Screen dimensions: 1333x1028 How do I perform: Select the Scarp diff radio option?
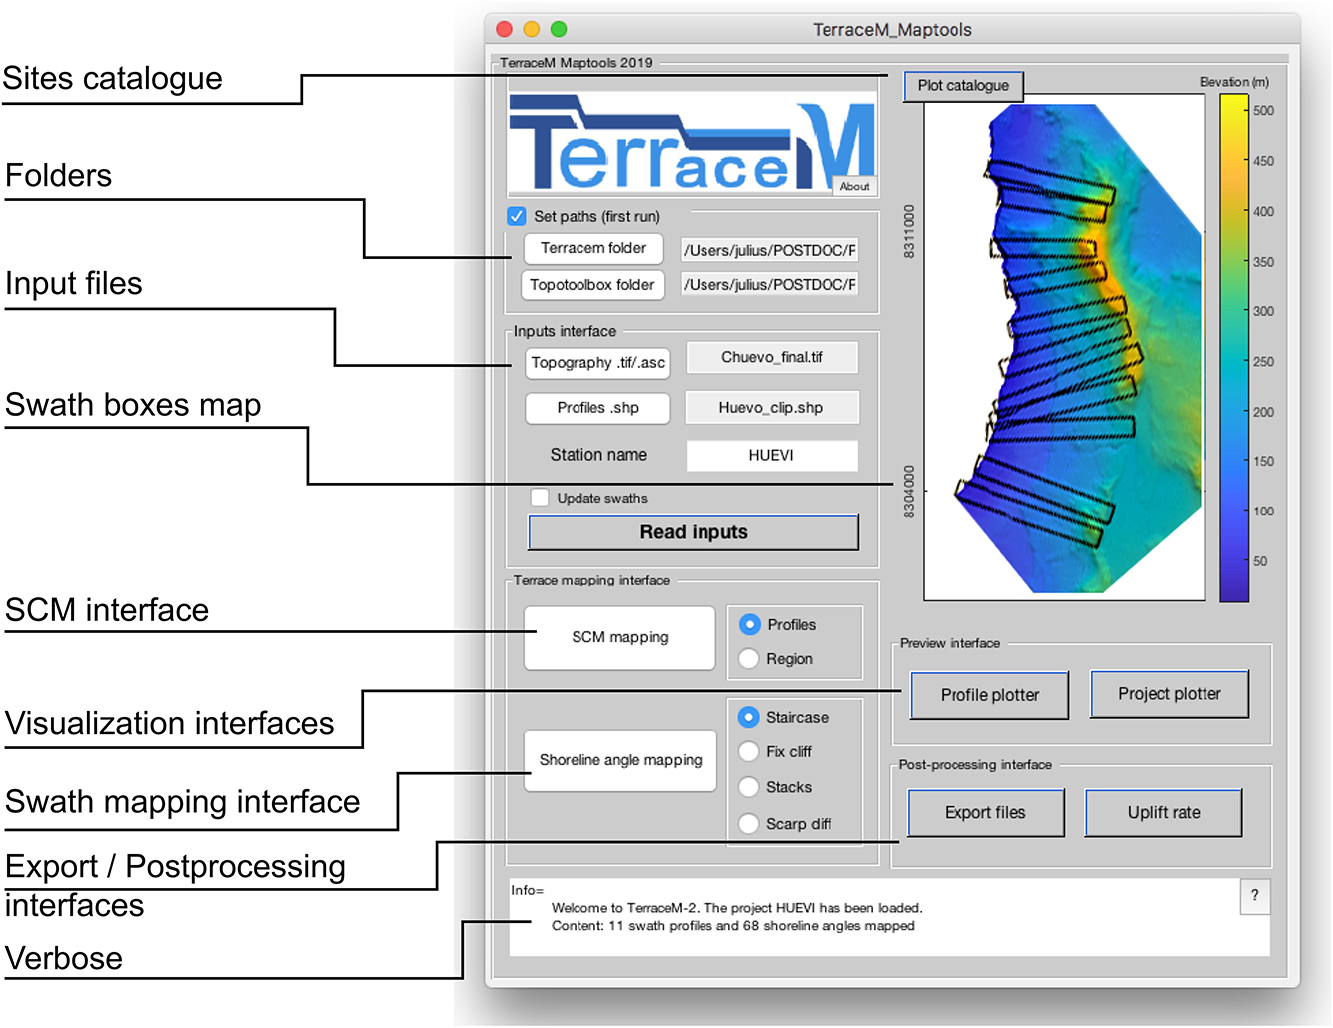click(x=749, y=824)
